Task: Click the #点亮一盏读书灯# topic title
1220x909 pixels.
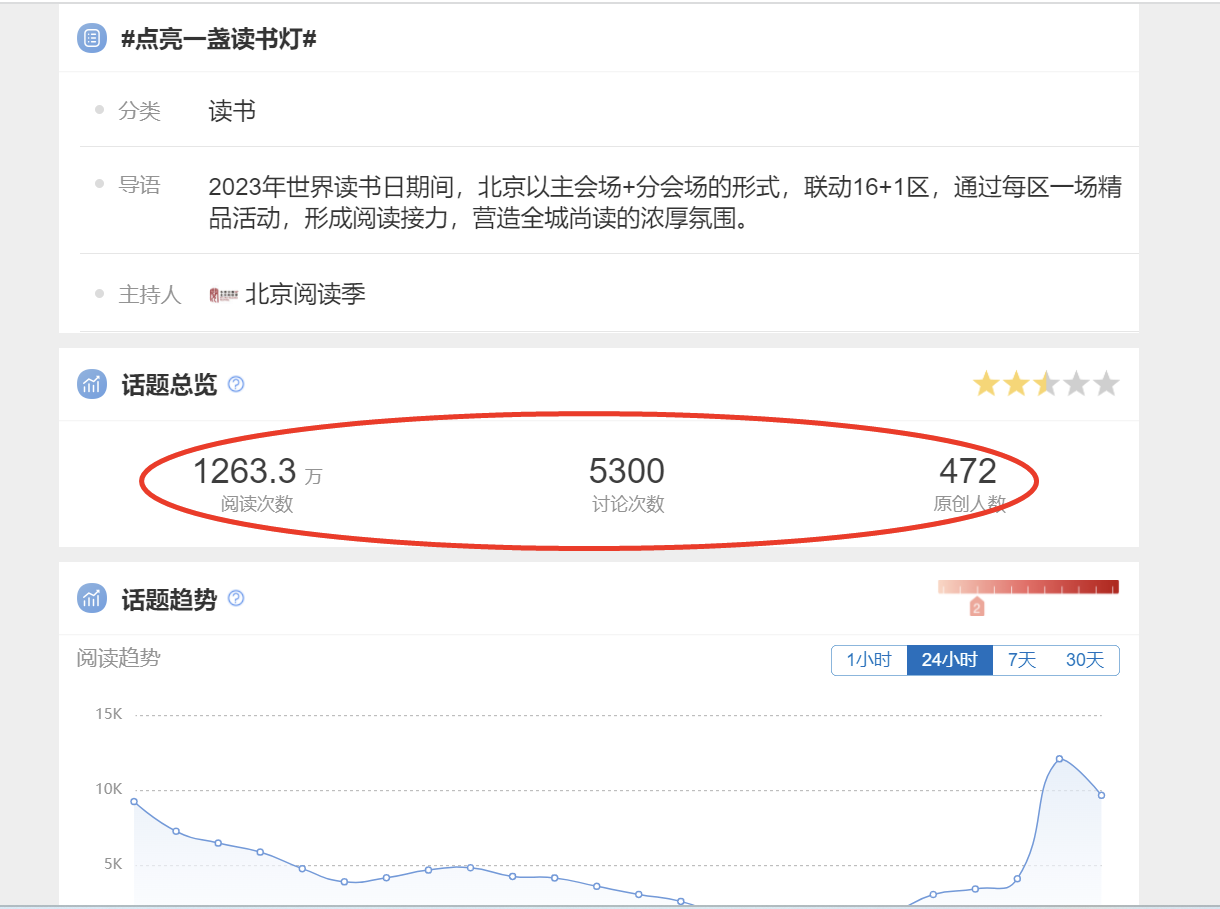Action: [218, 40]
